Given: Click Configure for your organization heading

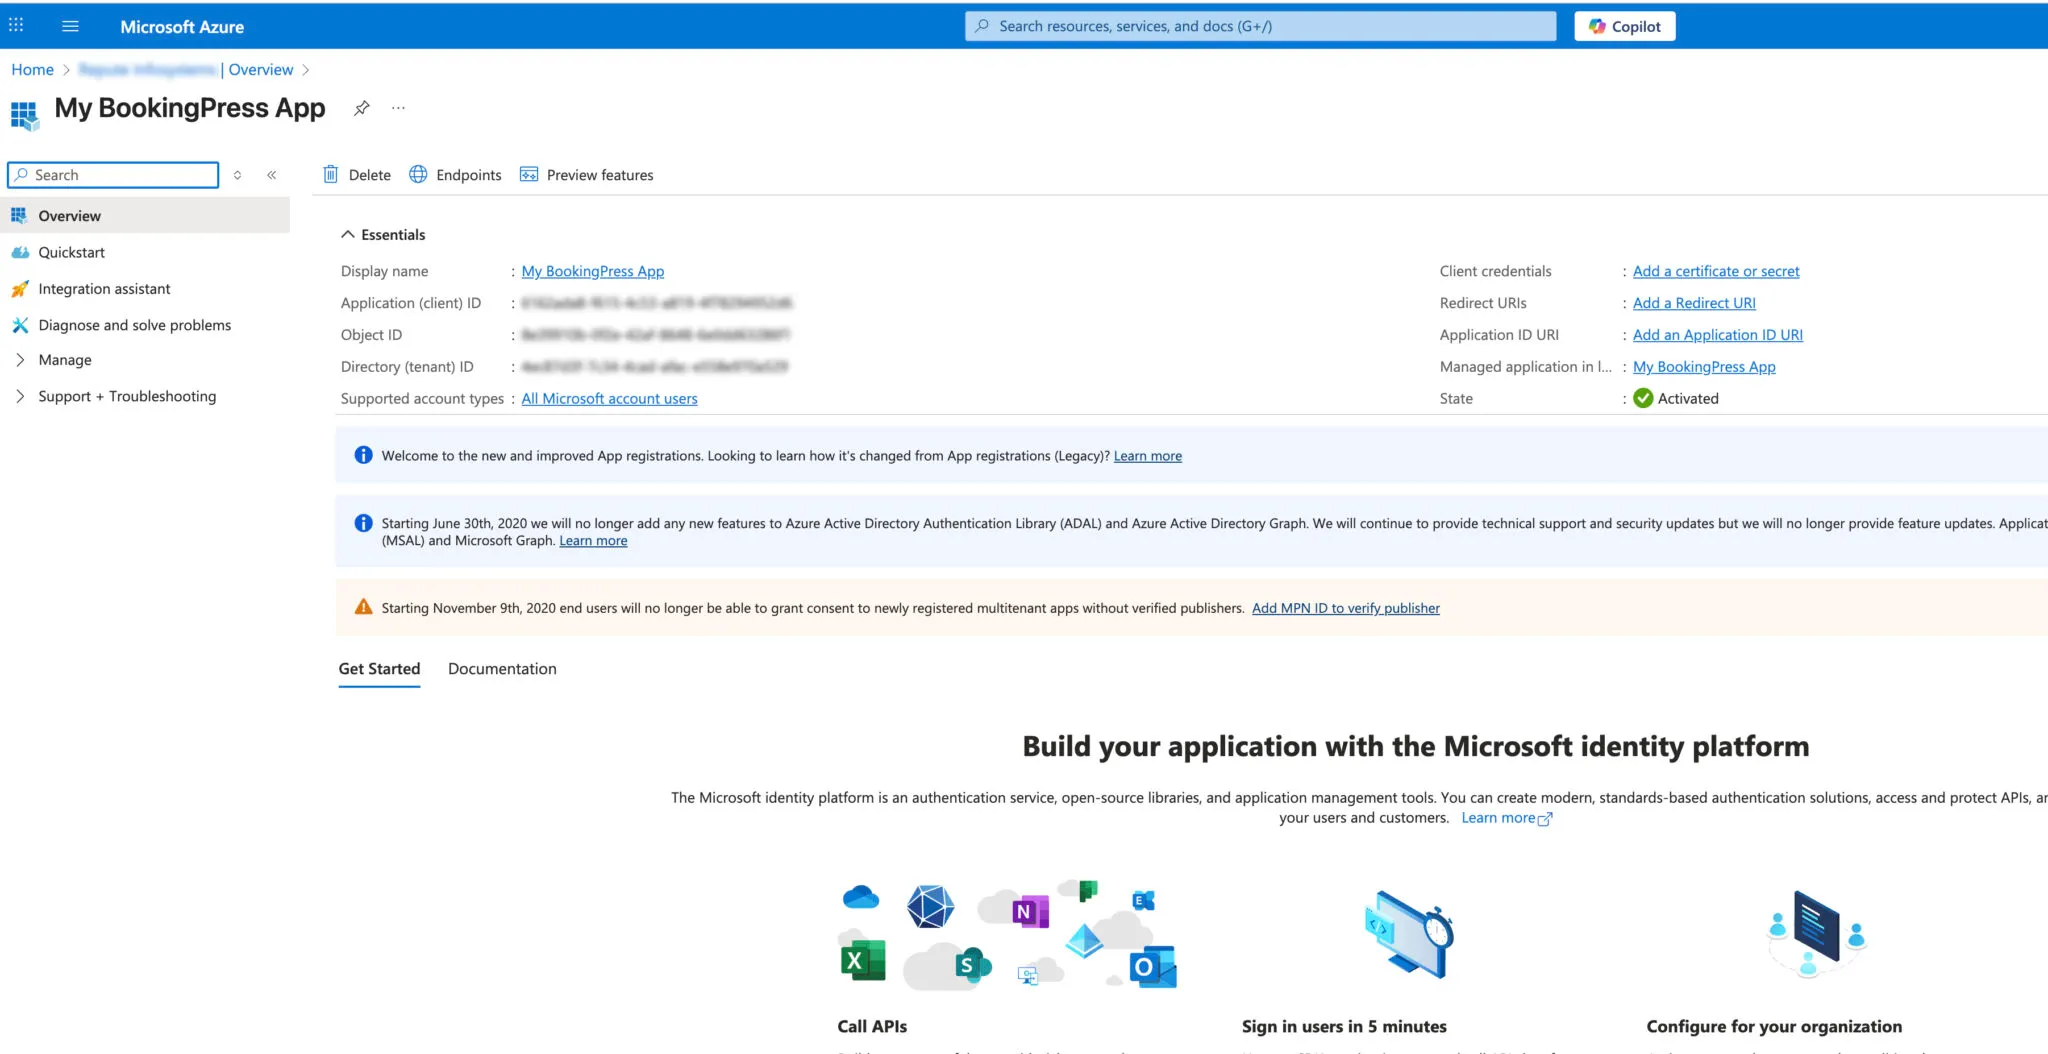Looking at the screenshot, I should (x=1774, y=1026).
